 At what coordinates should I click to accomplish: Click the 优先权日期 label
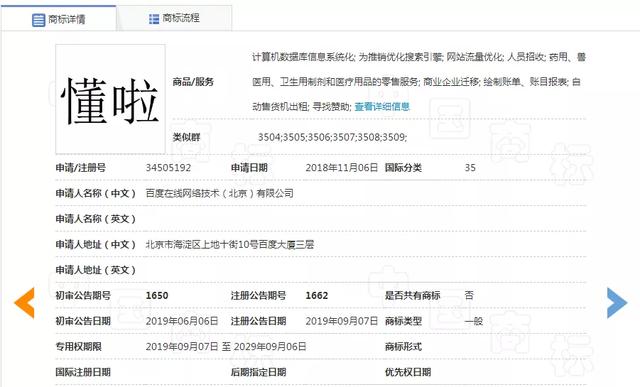point(408,372)
